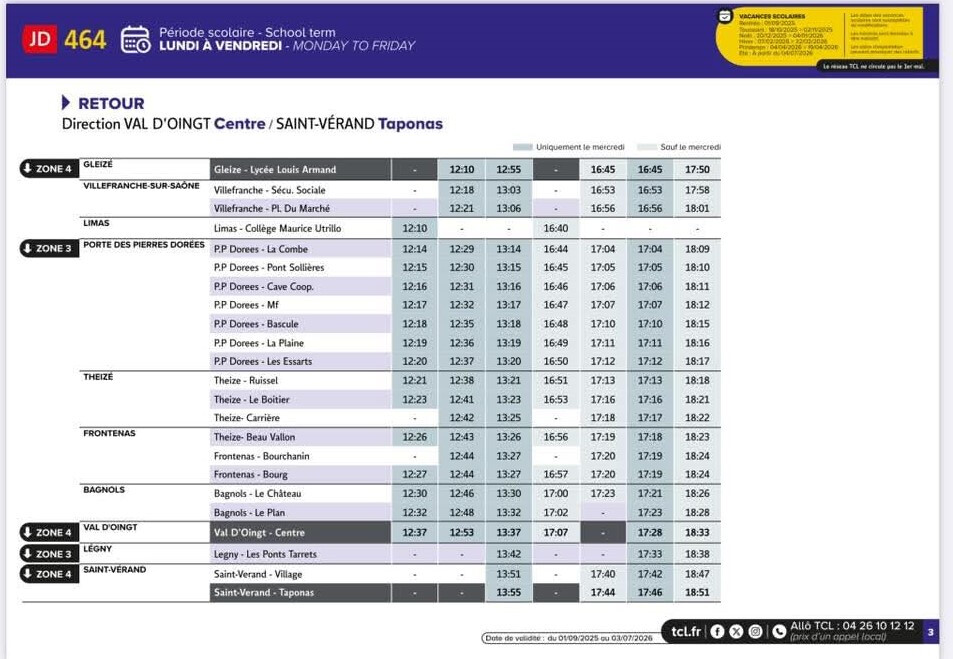Click the line number 464
The image size is (953, 659).
[x=85, y=40]
